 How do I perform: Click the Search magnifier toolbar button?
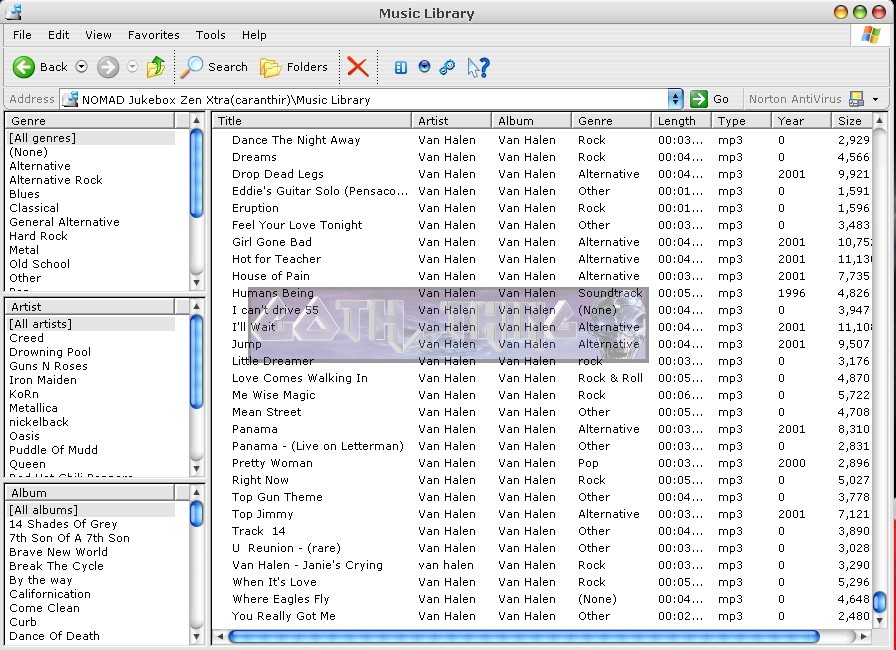[x=214, y=67]
